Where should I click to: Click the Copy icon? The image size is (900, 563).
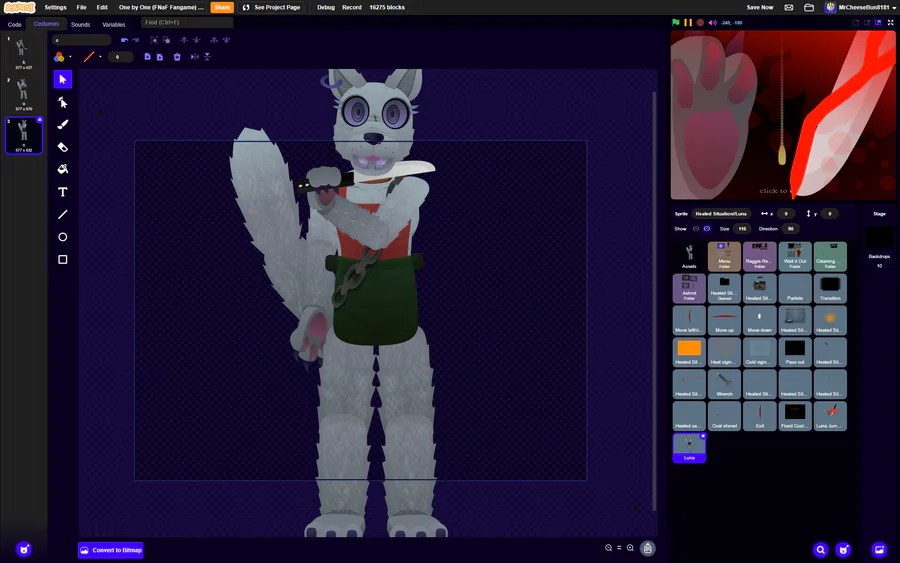pyautogui.click(x=148, y=57)
